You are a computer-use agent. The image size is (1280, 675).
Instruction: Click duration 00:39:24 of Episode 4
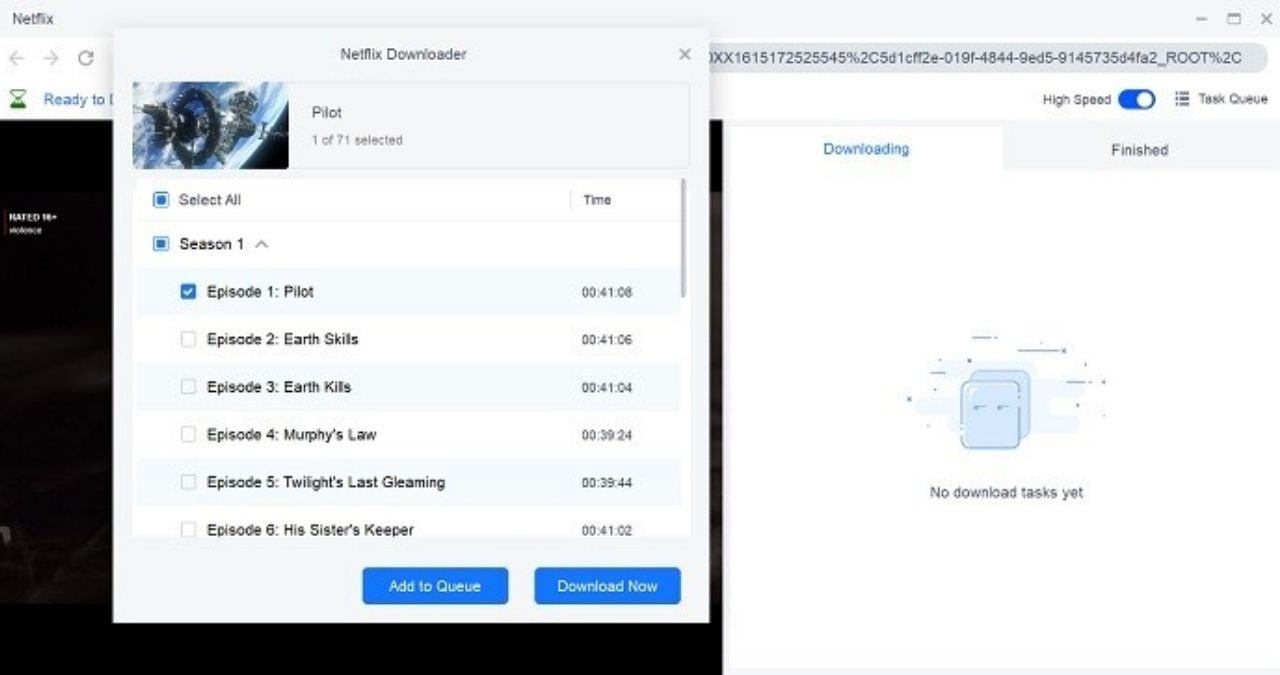coord(607,435)
